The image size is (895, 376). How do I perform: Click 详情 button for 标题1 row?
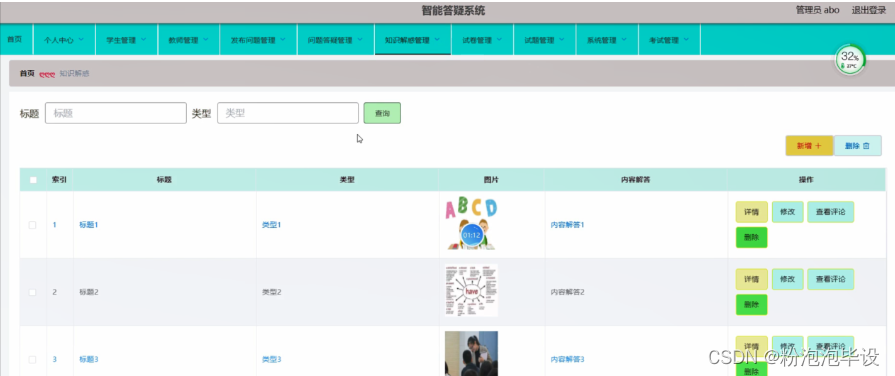pos(751,212)
